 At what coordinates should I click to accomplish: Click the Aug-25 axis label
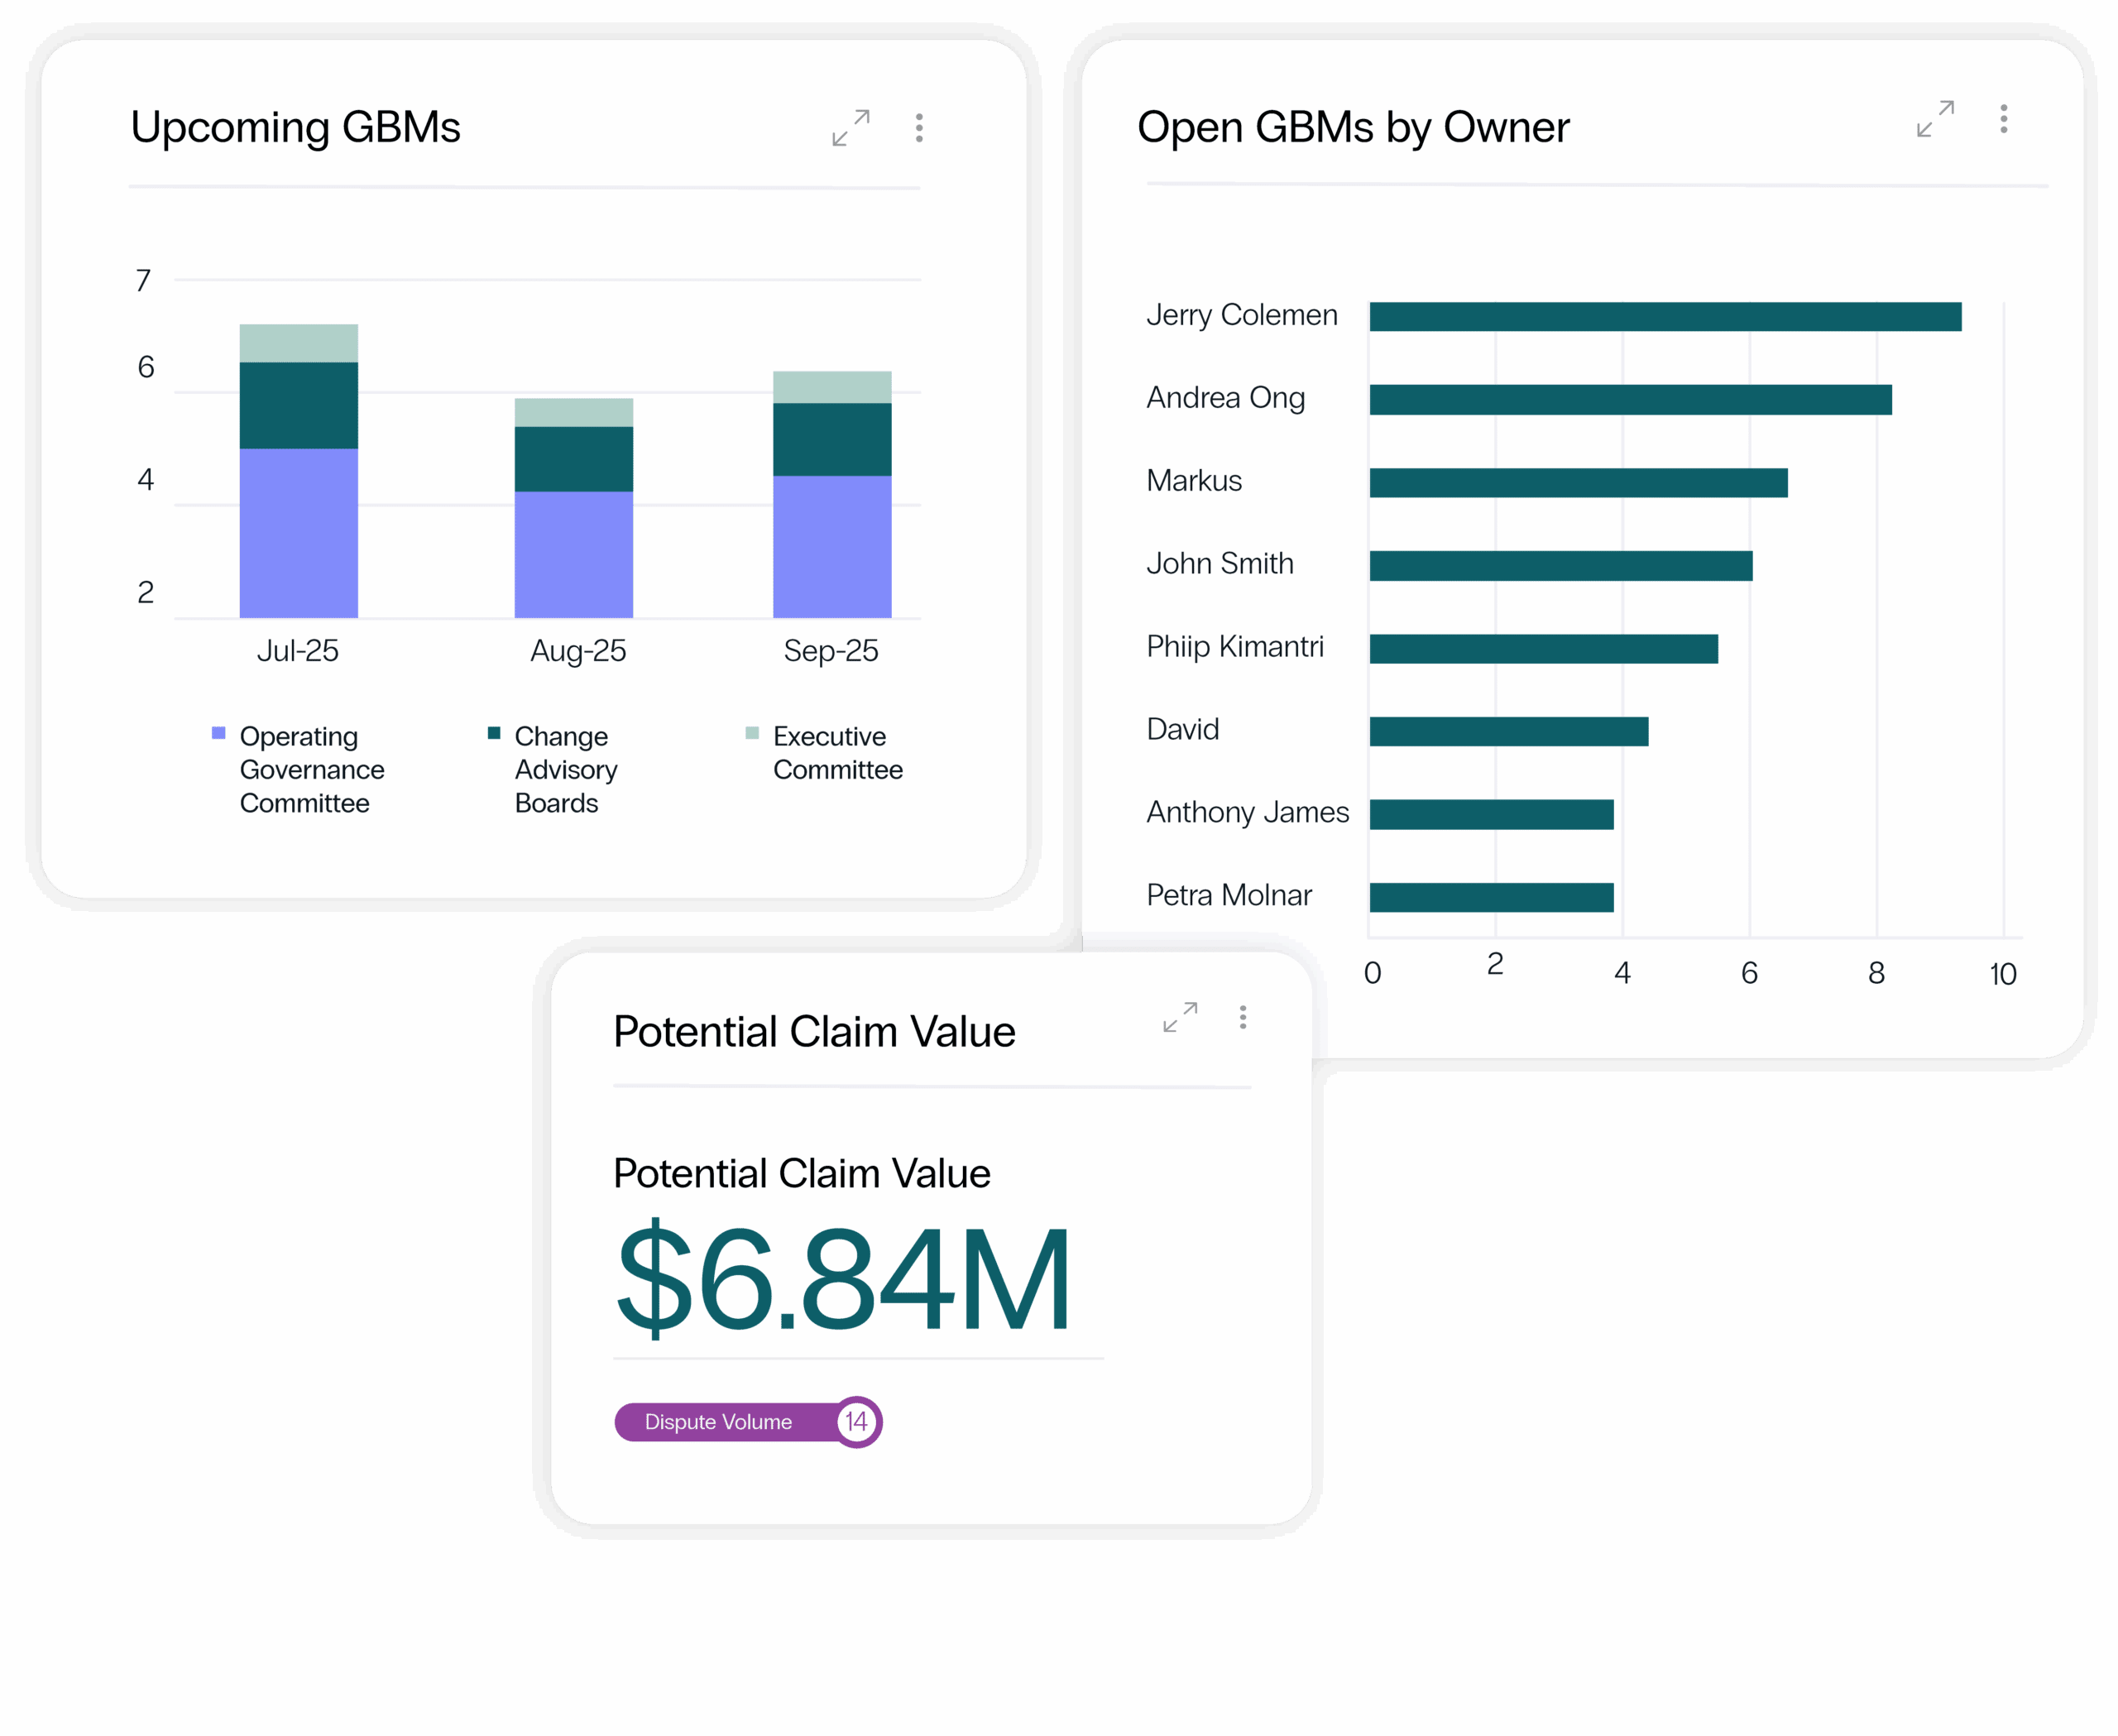click(578, 651)
